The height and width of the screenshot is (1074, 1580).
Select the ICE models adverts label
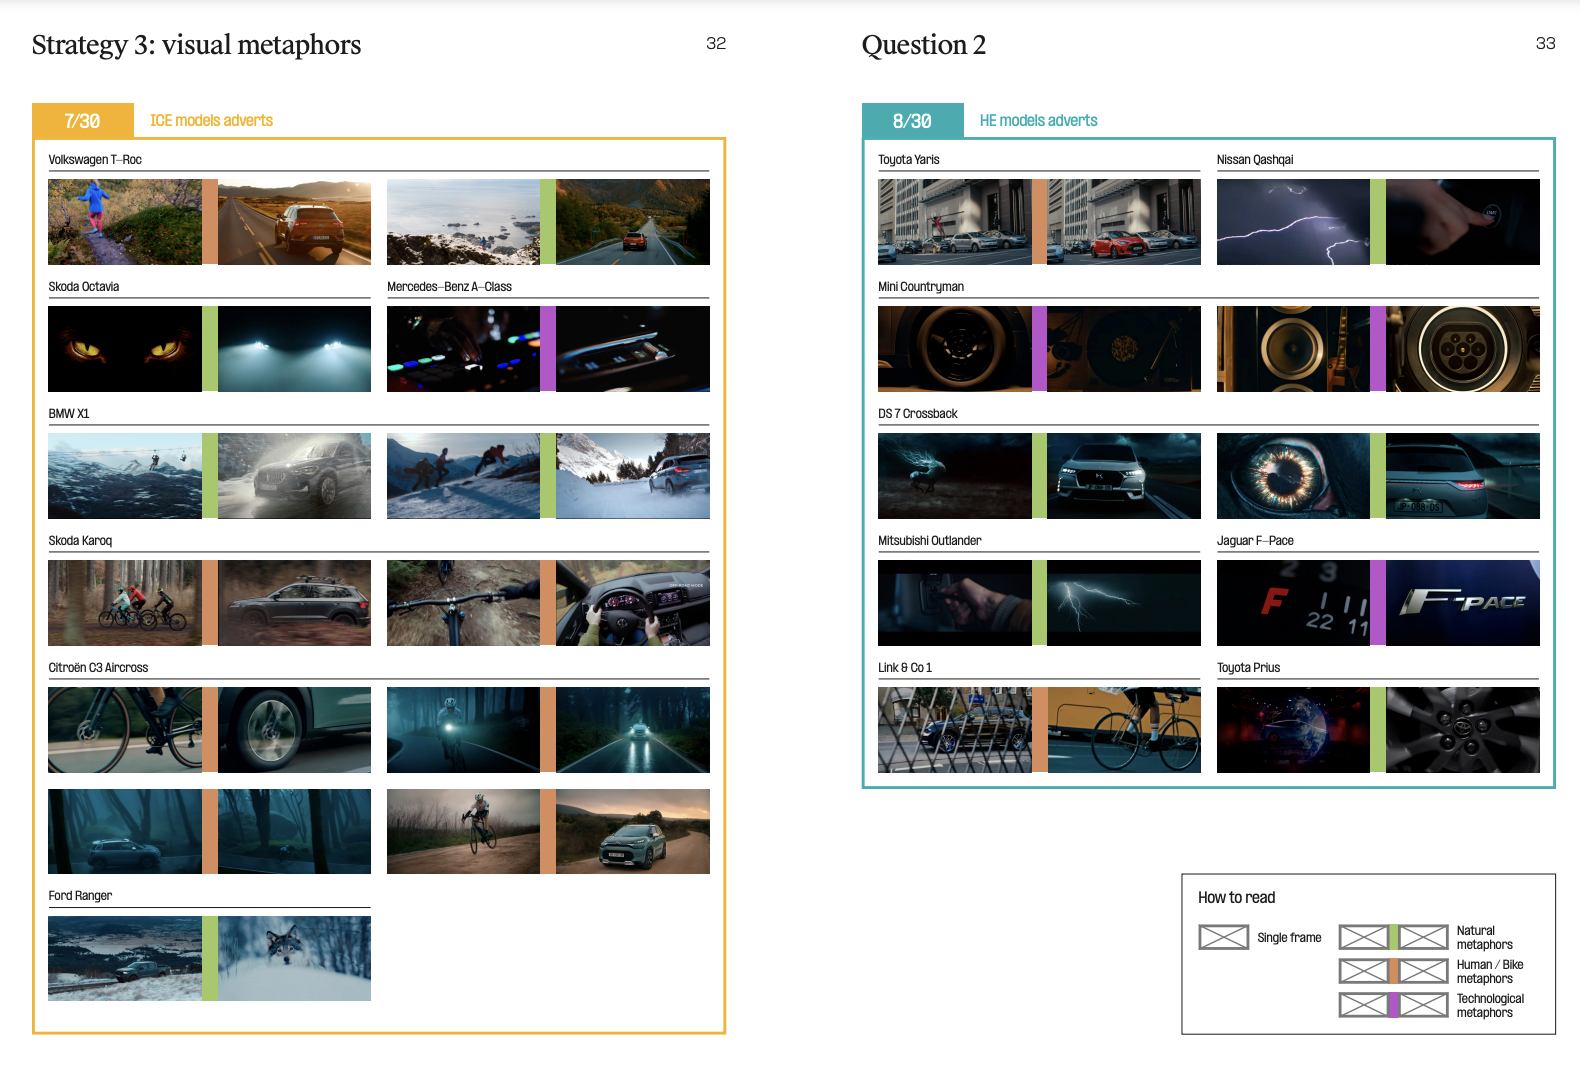coord(211,120)
